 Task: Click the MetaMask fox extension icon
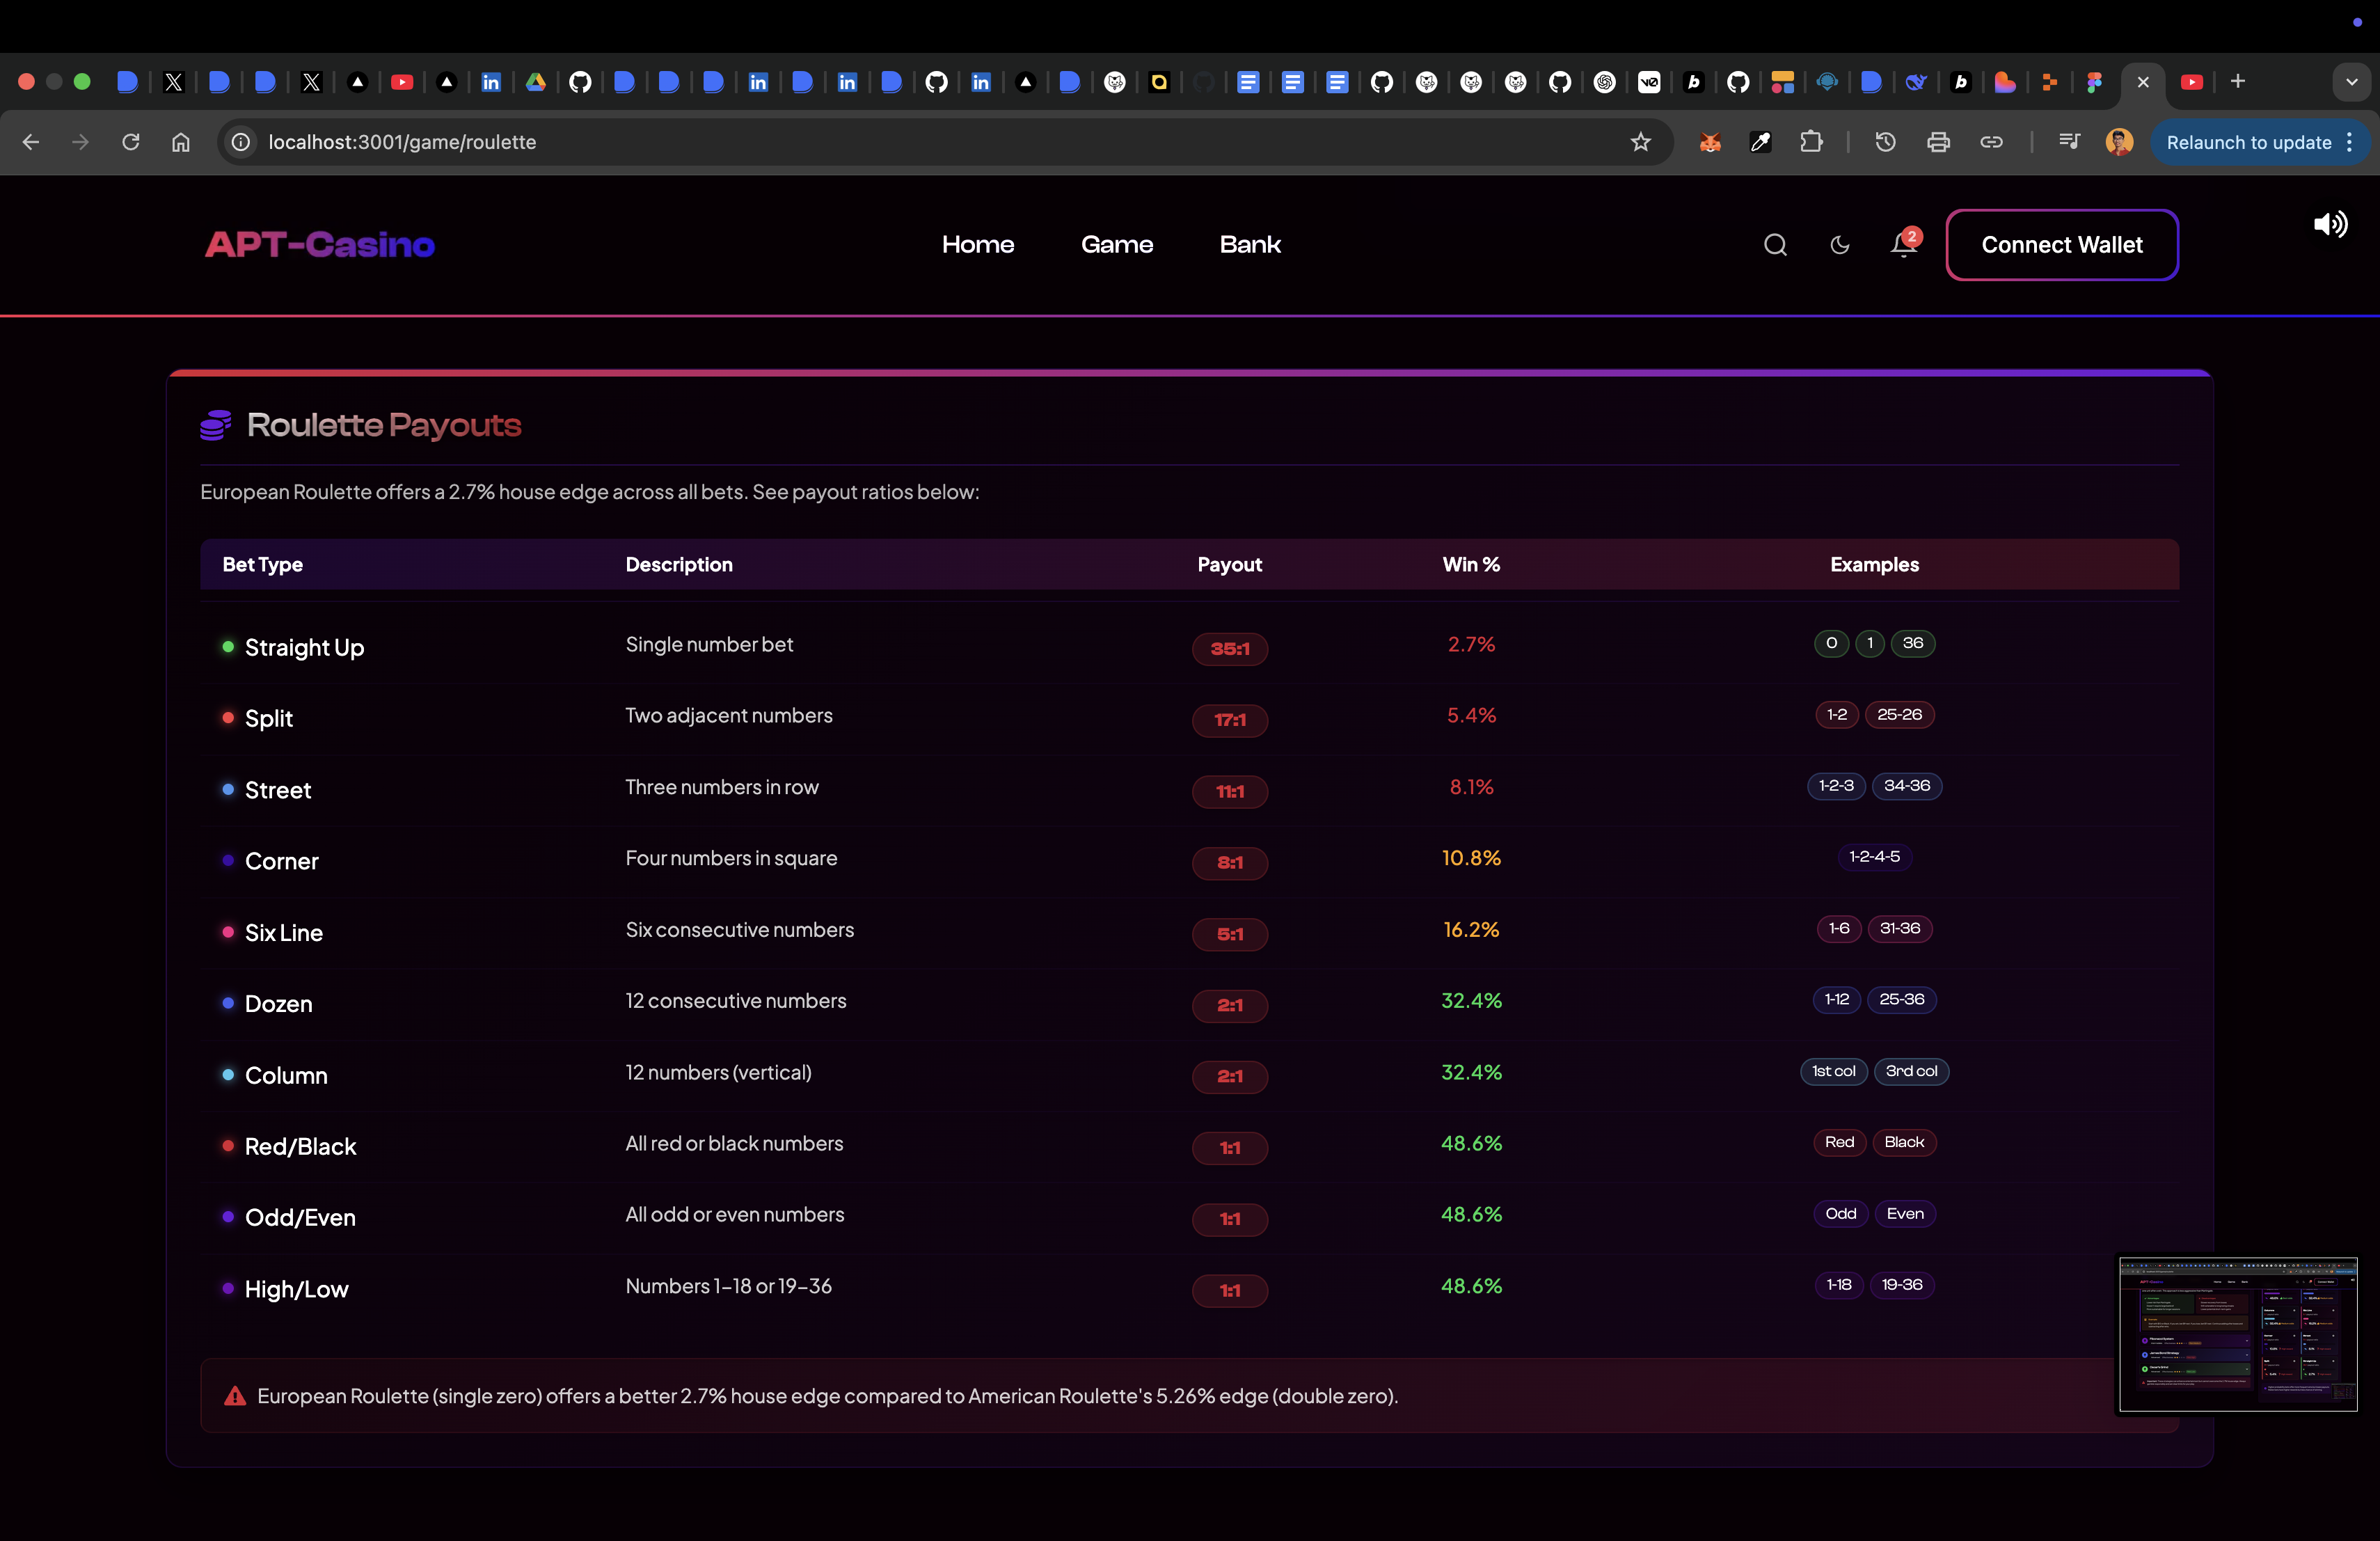[1710, 142]
